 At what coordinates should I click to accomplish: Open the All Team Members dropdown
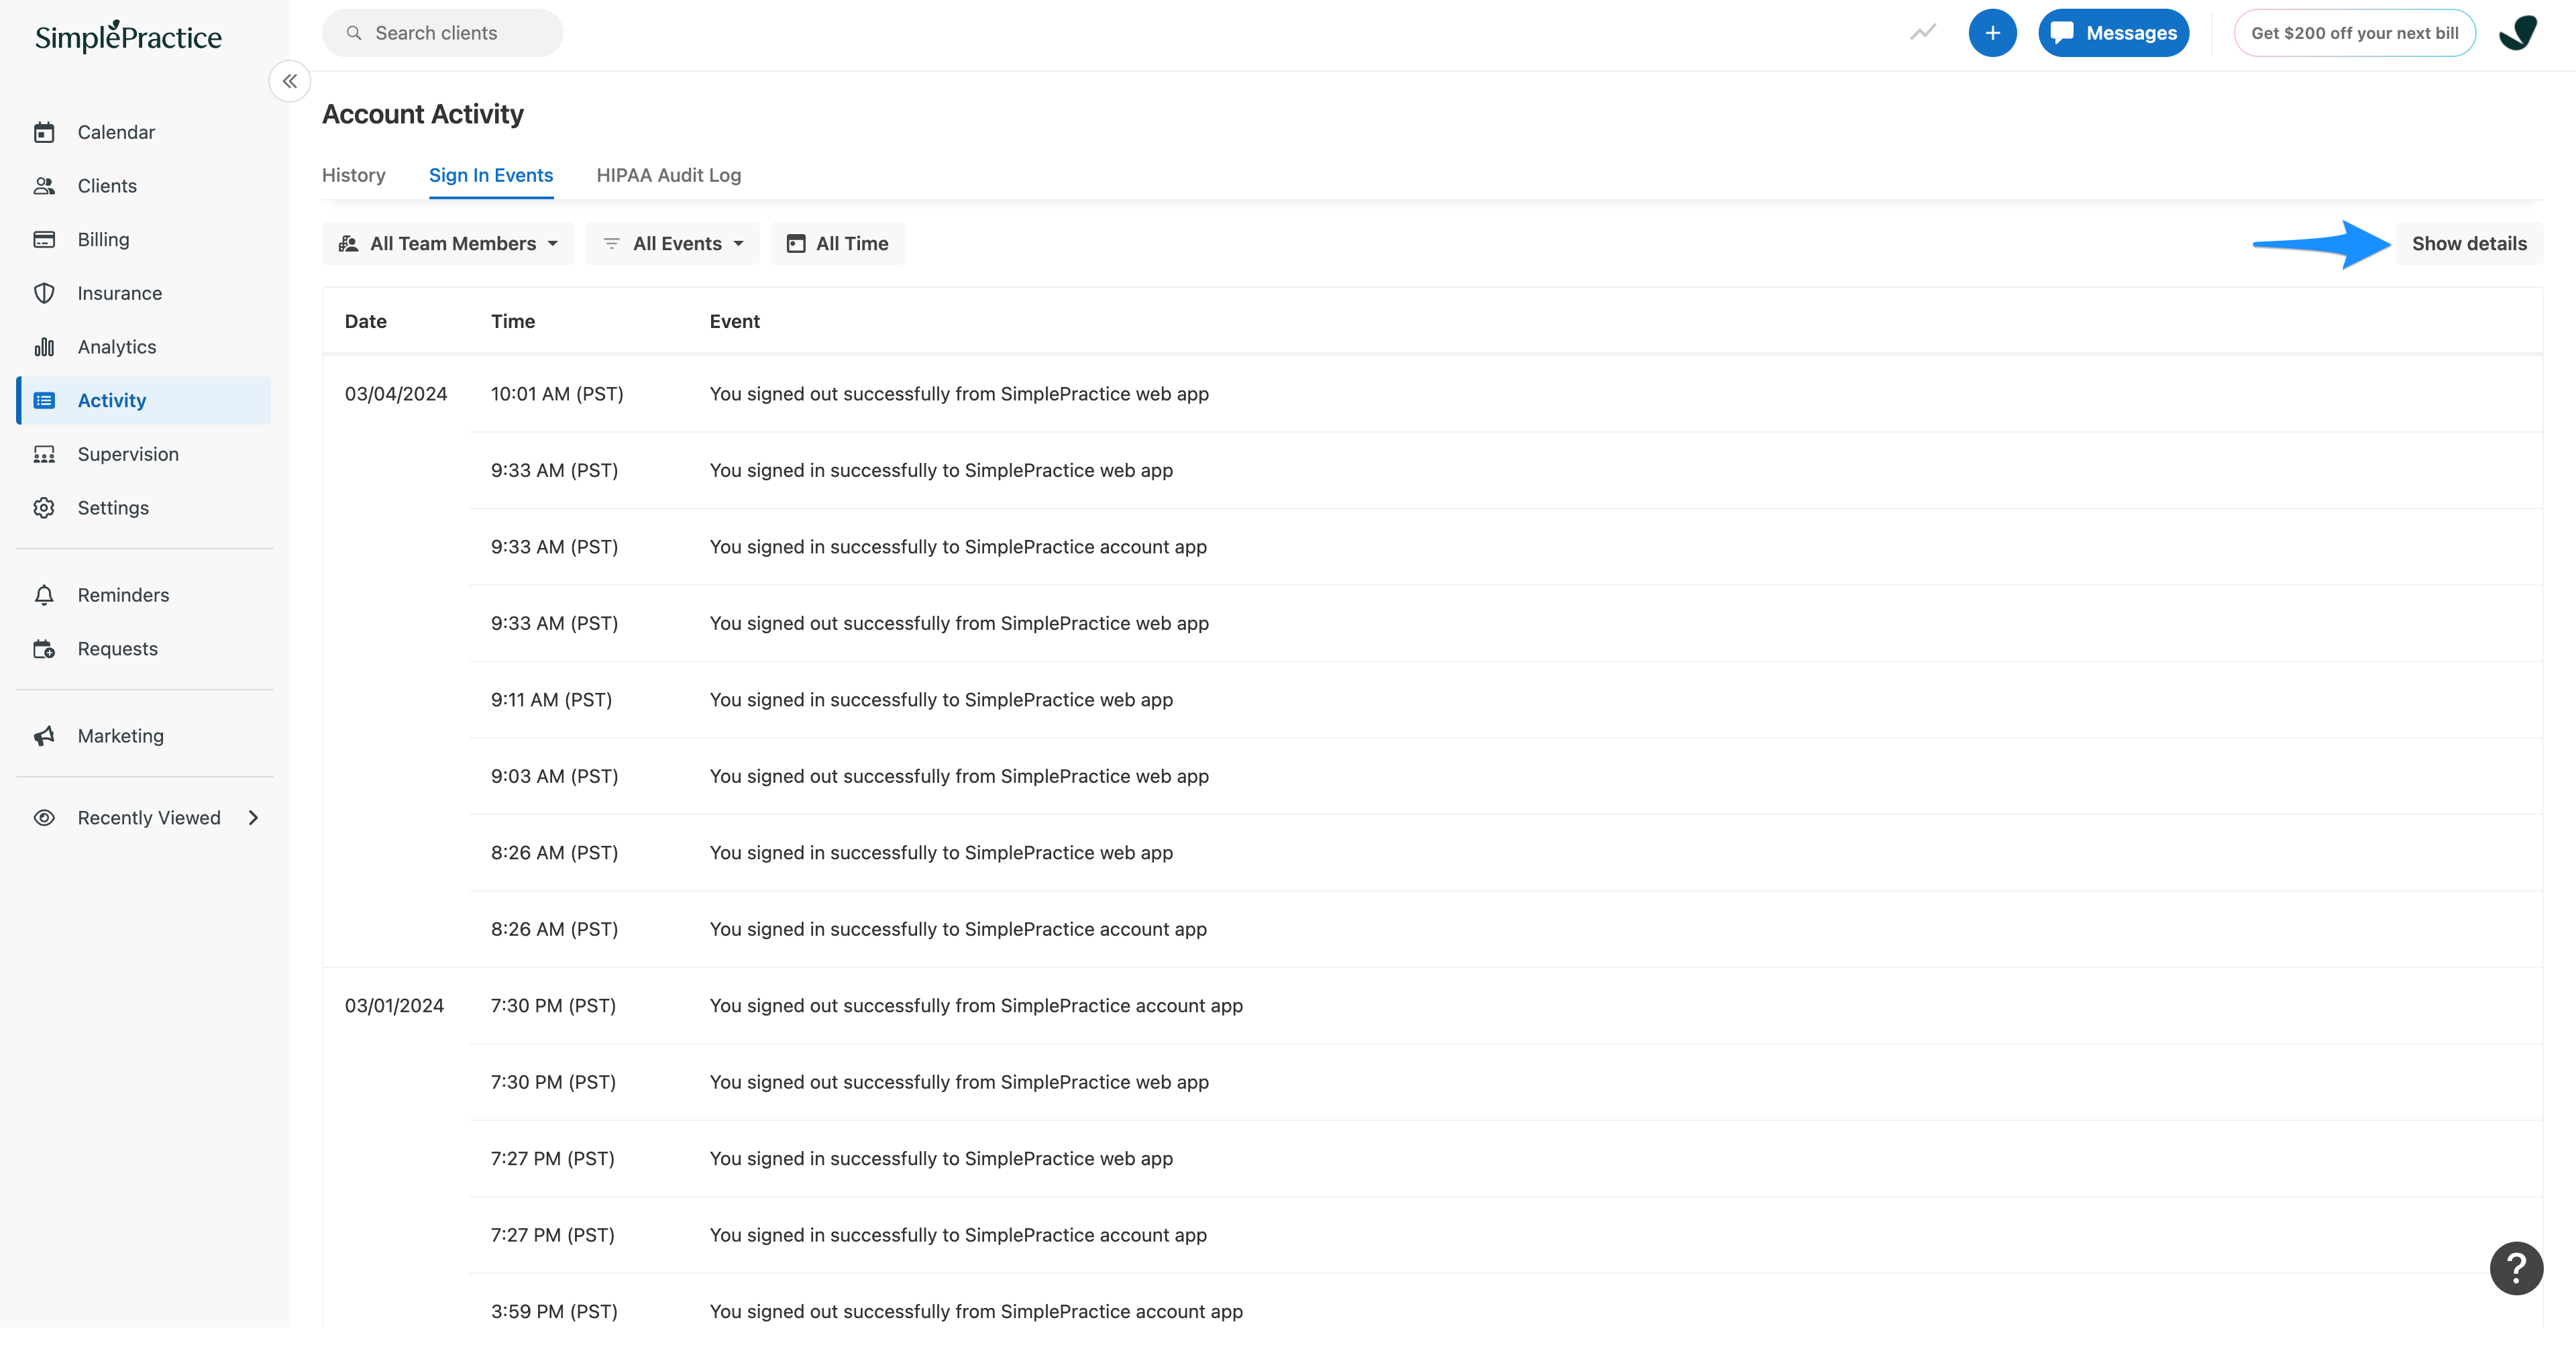(448, 244)
